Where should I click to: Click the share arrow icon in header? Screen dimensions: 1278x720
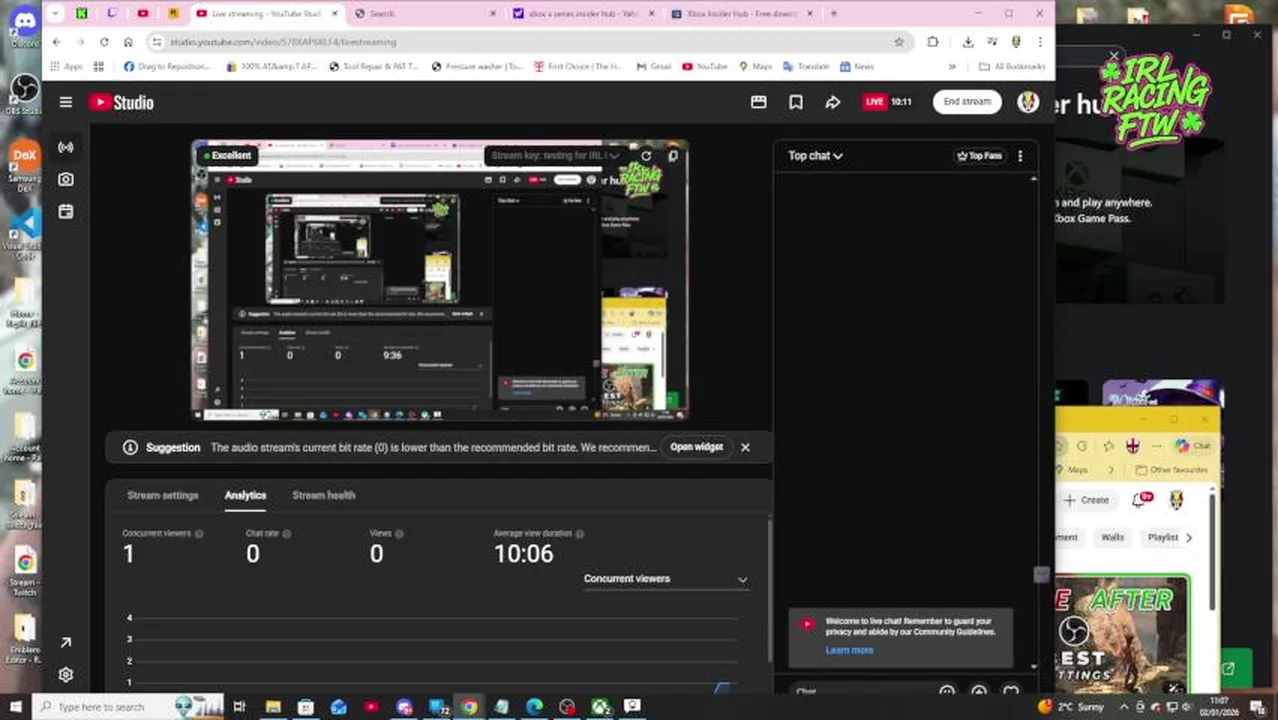pyautogui.click(x=832, y=102)
